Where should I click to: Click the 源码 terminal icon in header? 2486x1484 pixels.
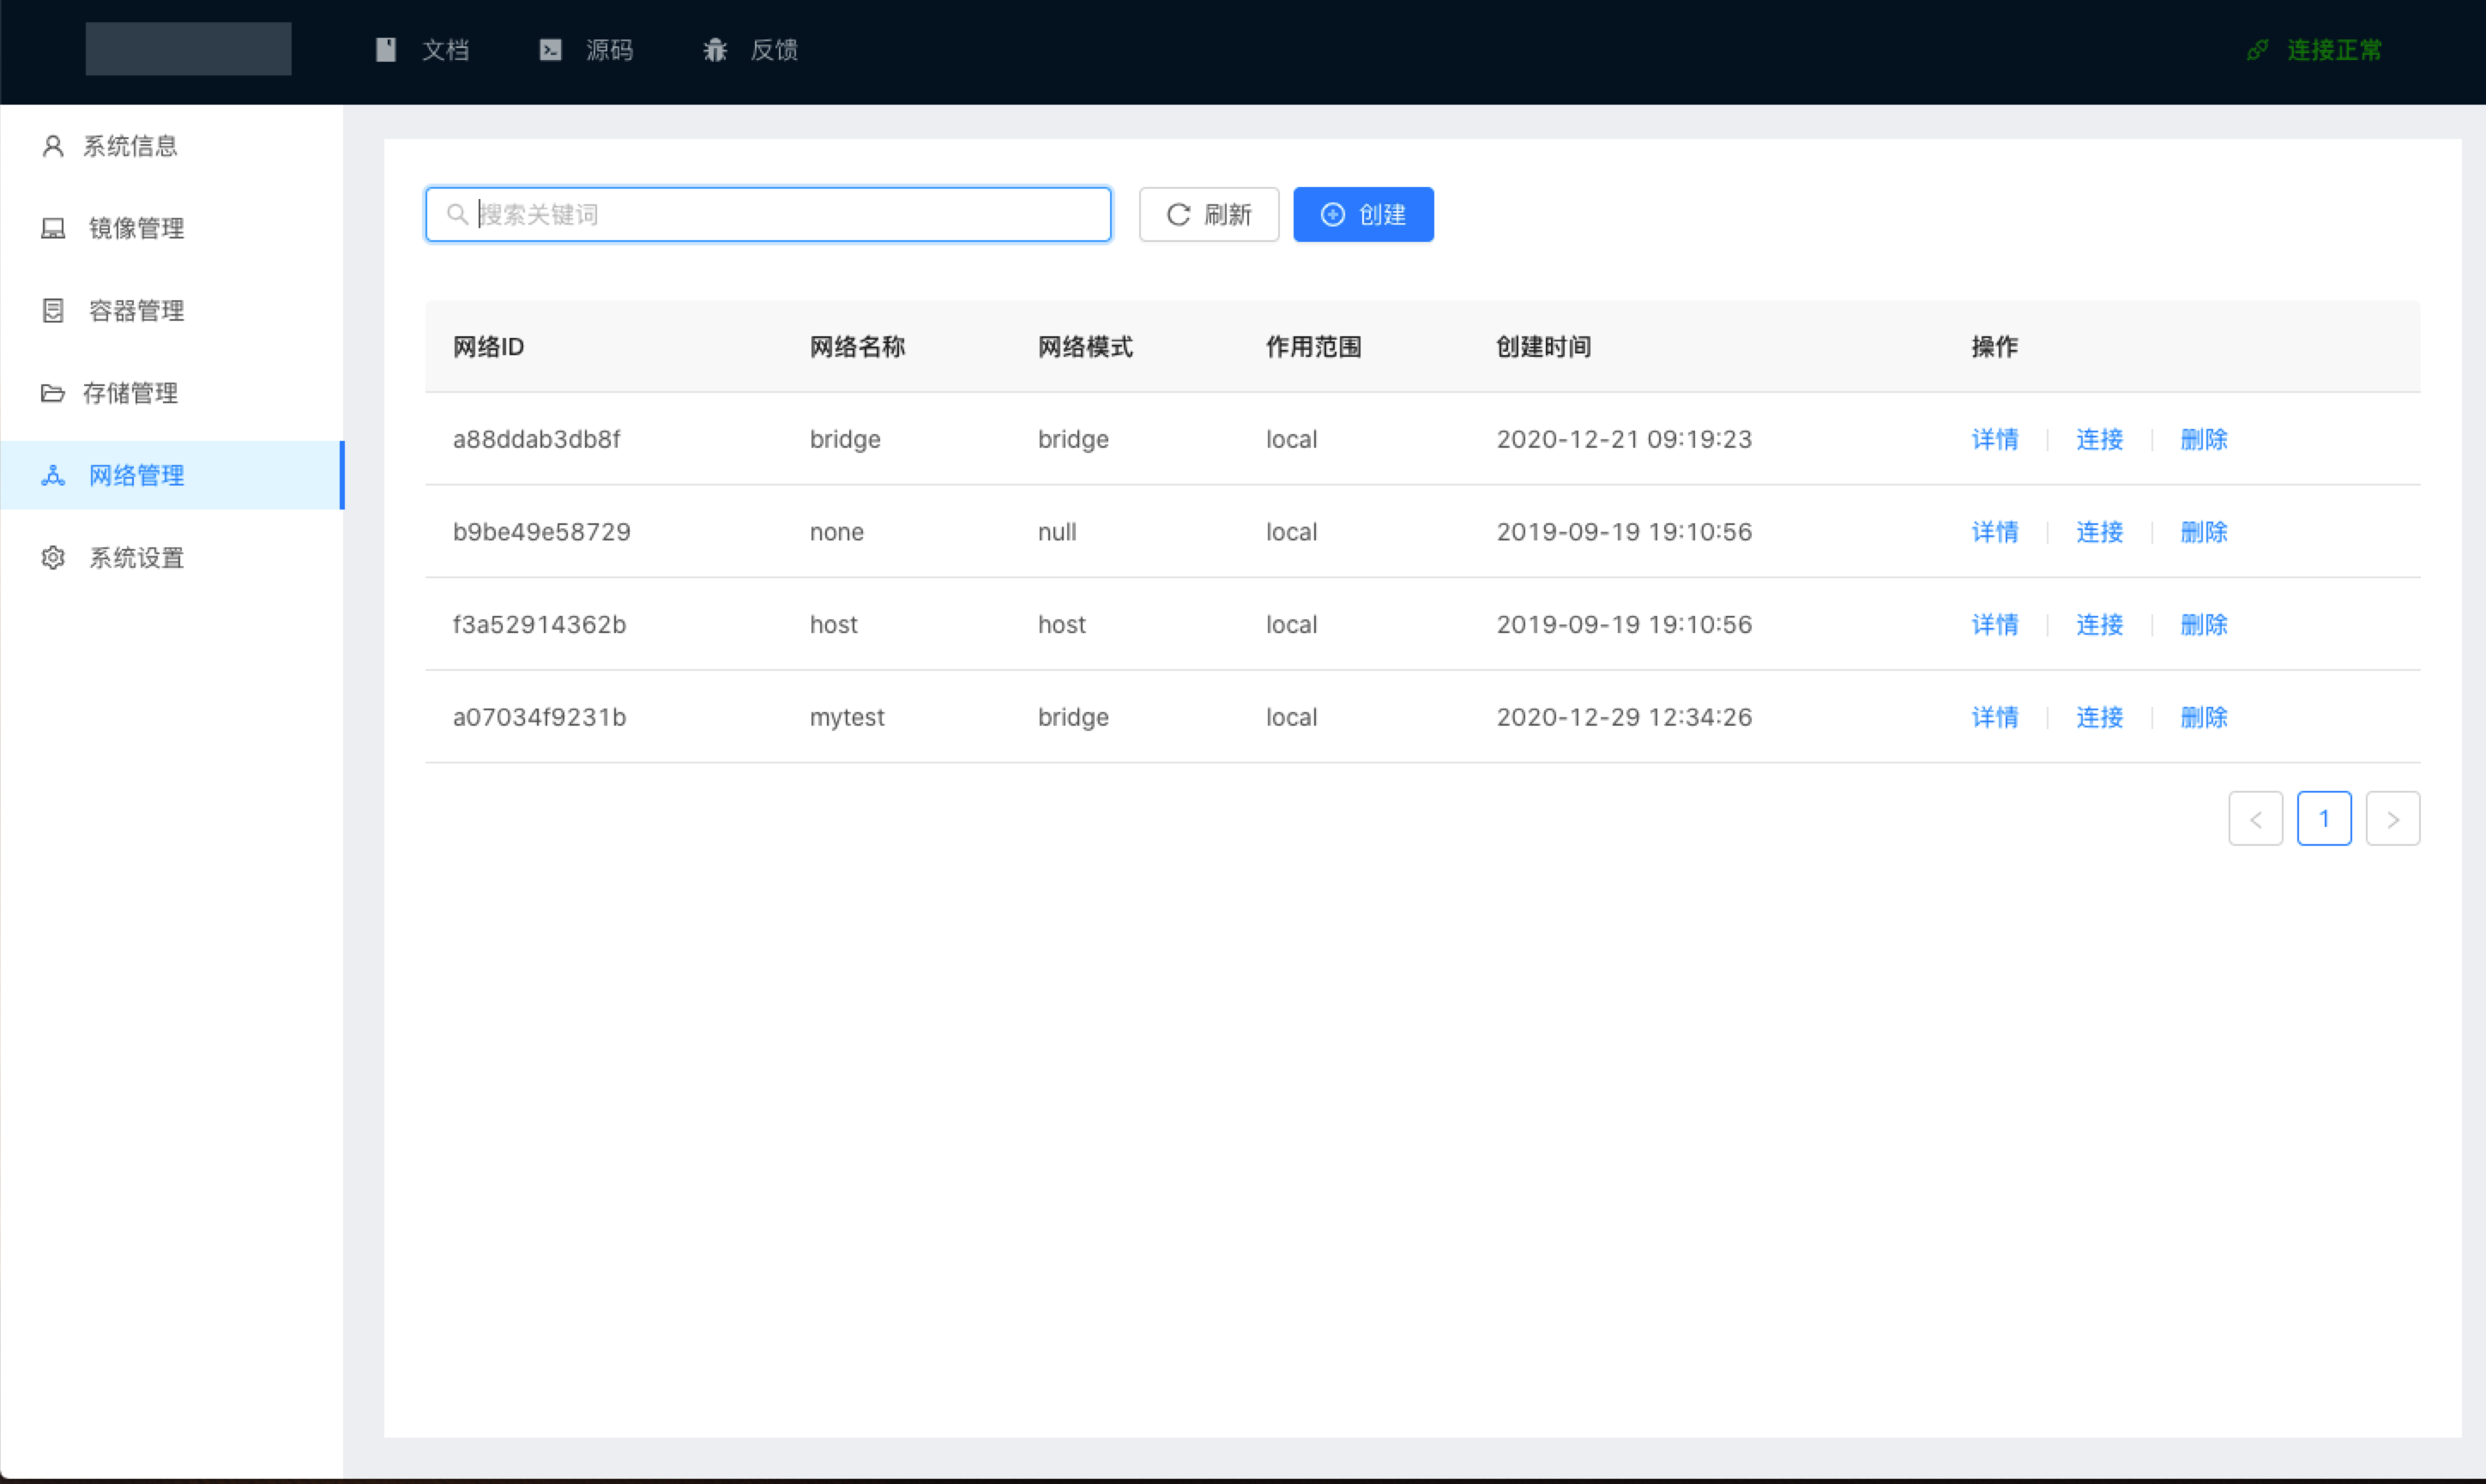pos(550,50)
